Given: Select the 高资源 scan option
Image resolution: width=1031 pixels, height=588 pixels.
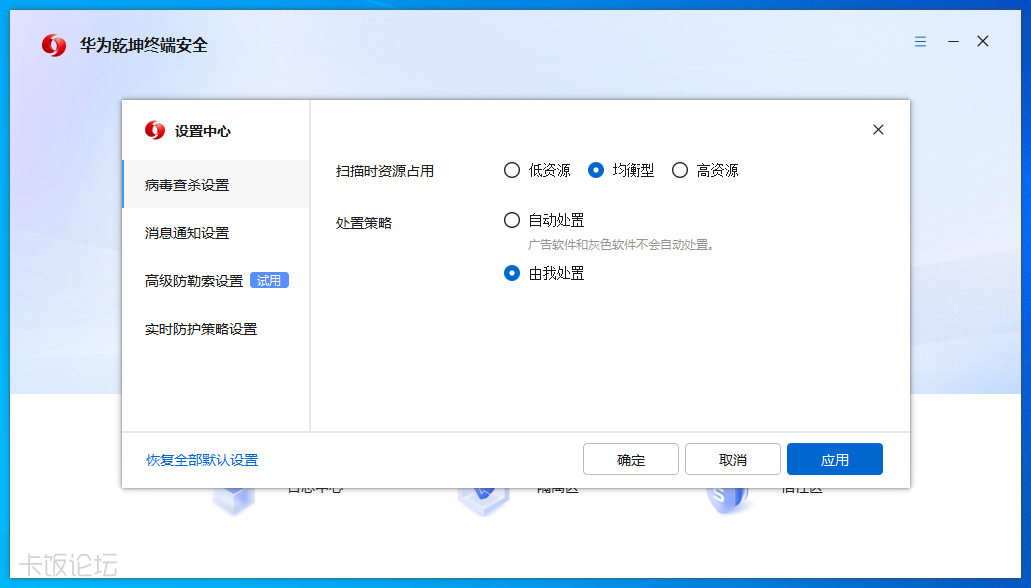Looking at the screenshot, I should [680, 170].
